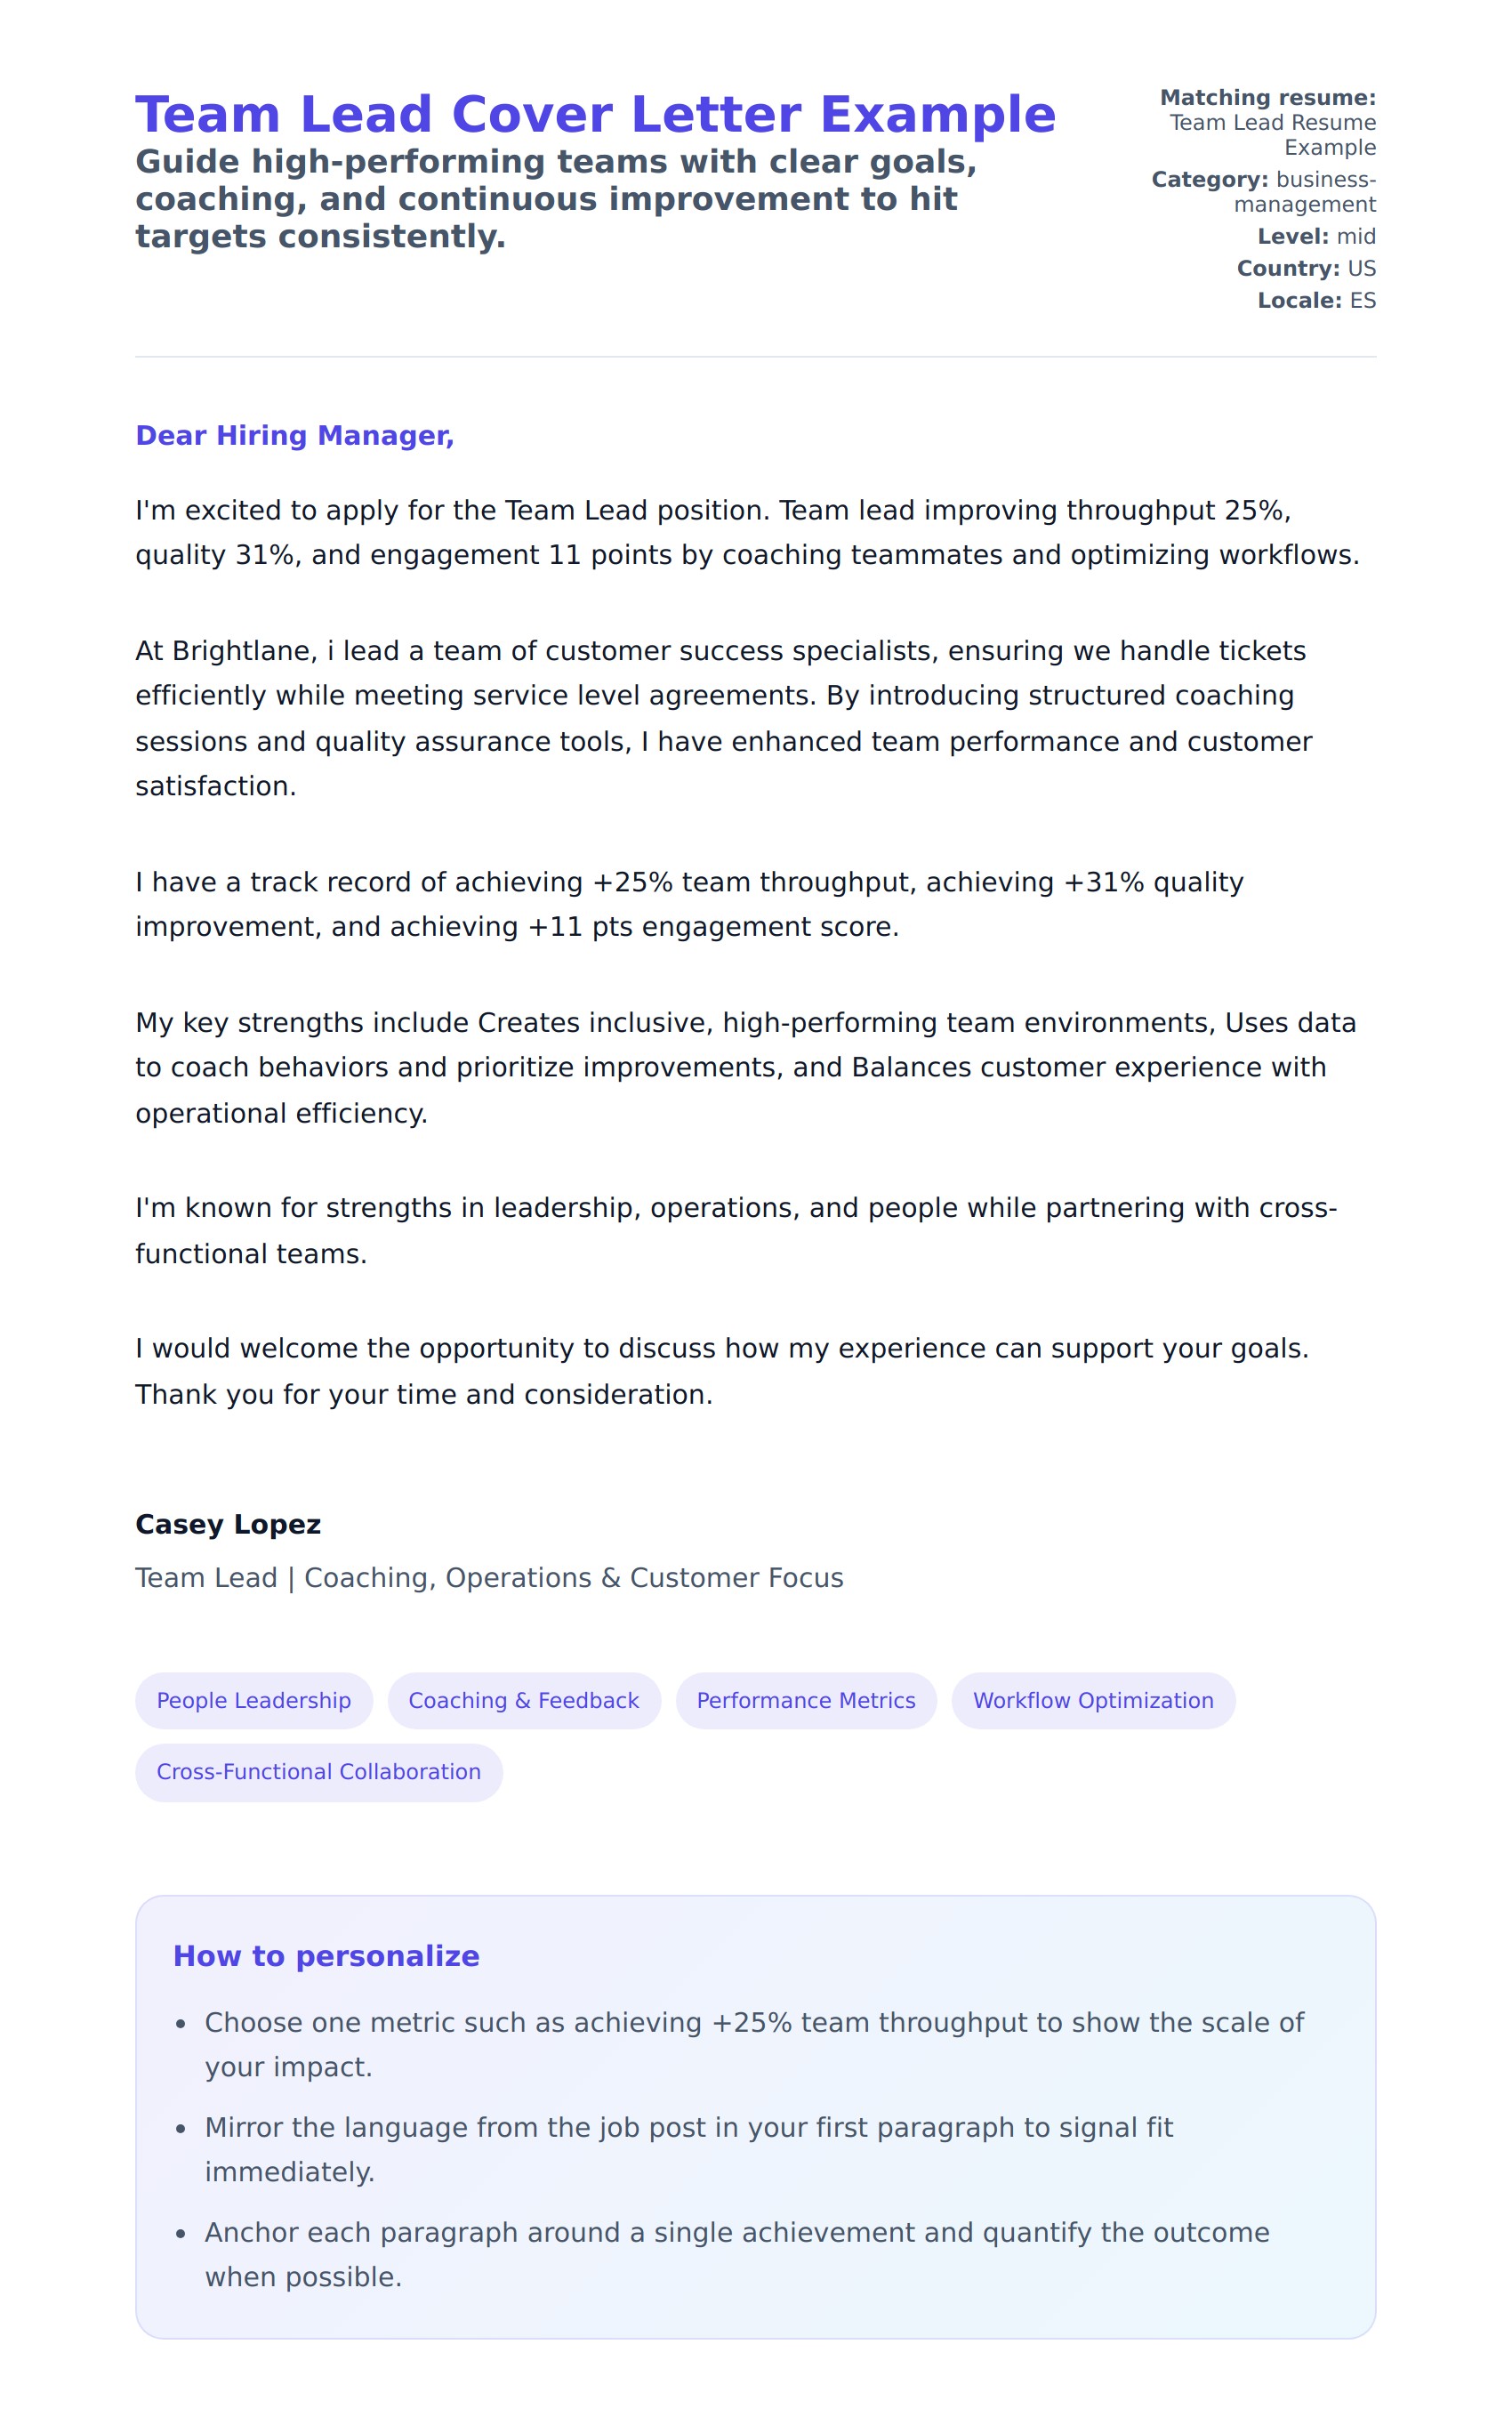Click the Locale: ES metadata line
The image size is (1512, 2425).
(1316, 300)
